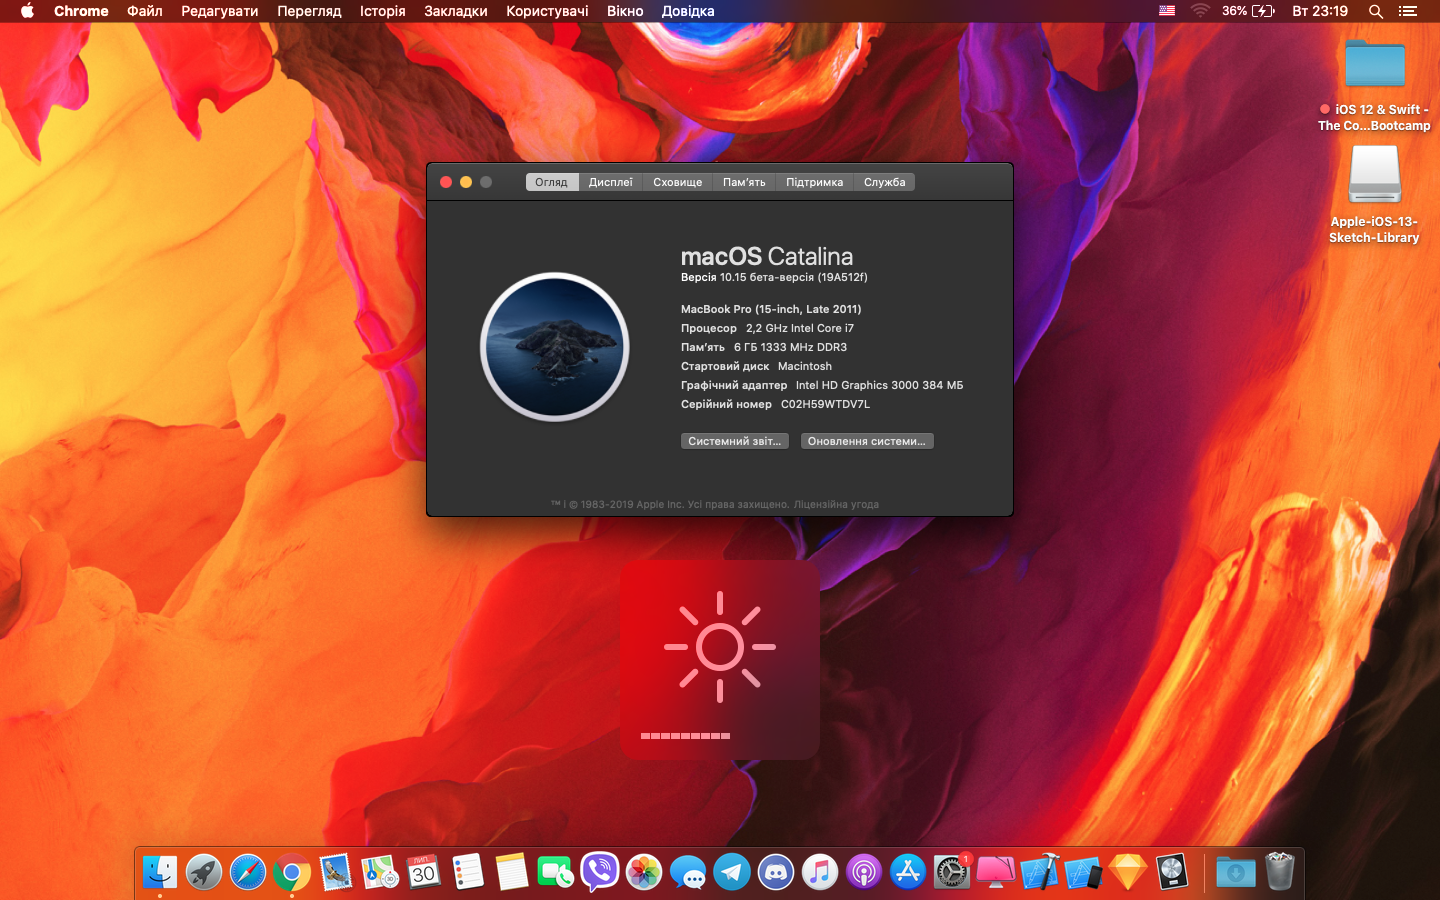Open Spotlight search in menu bar
This screenshot has width=1440, height=900.
pos(1376,11)
